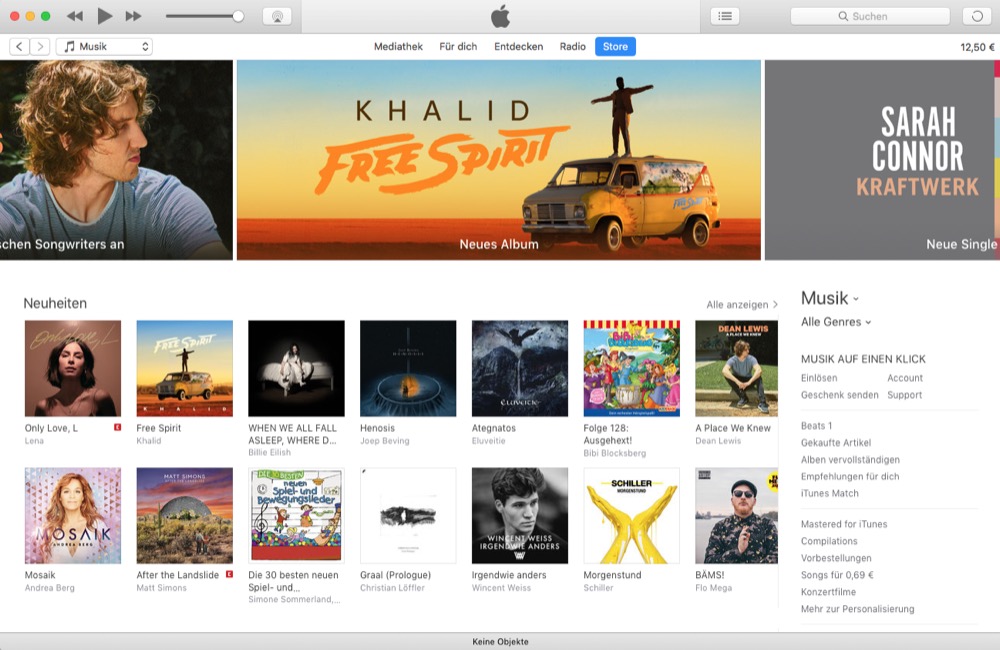Open the AirPlay output icon
The width and height of the screenshot is (1000, 650).
(277, 16)
